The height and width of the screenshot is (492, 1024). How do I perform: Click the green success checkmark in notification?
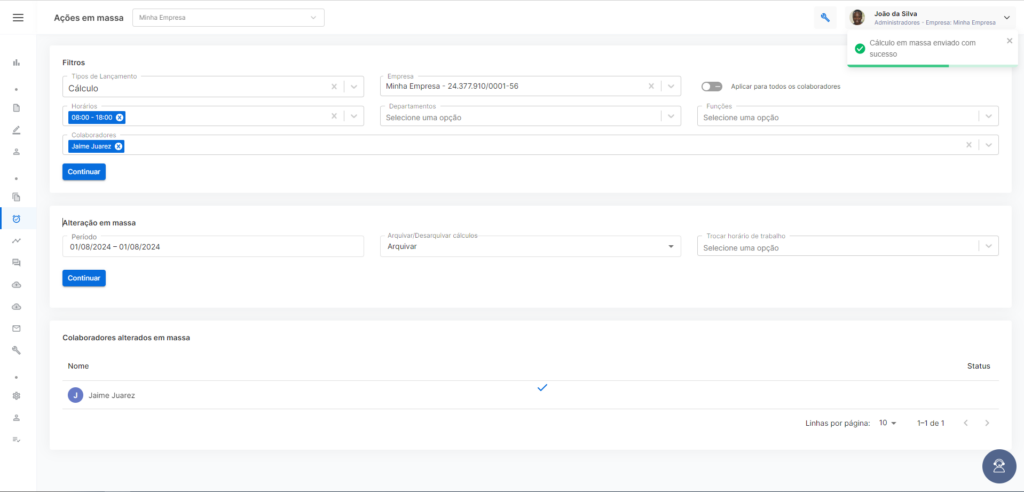pyautogui.click(x=859, y=48)
